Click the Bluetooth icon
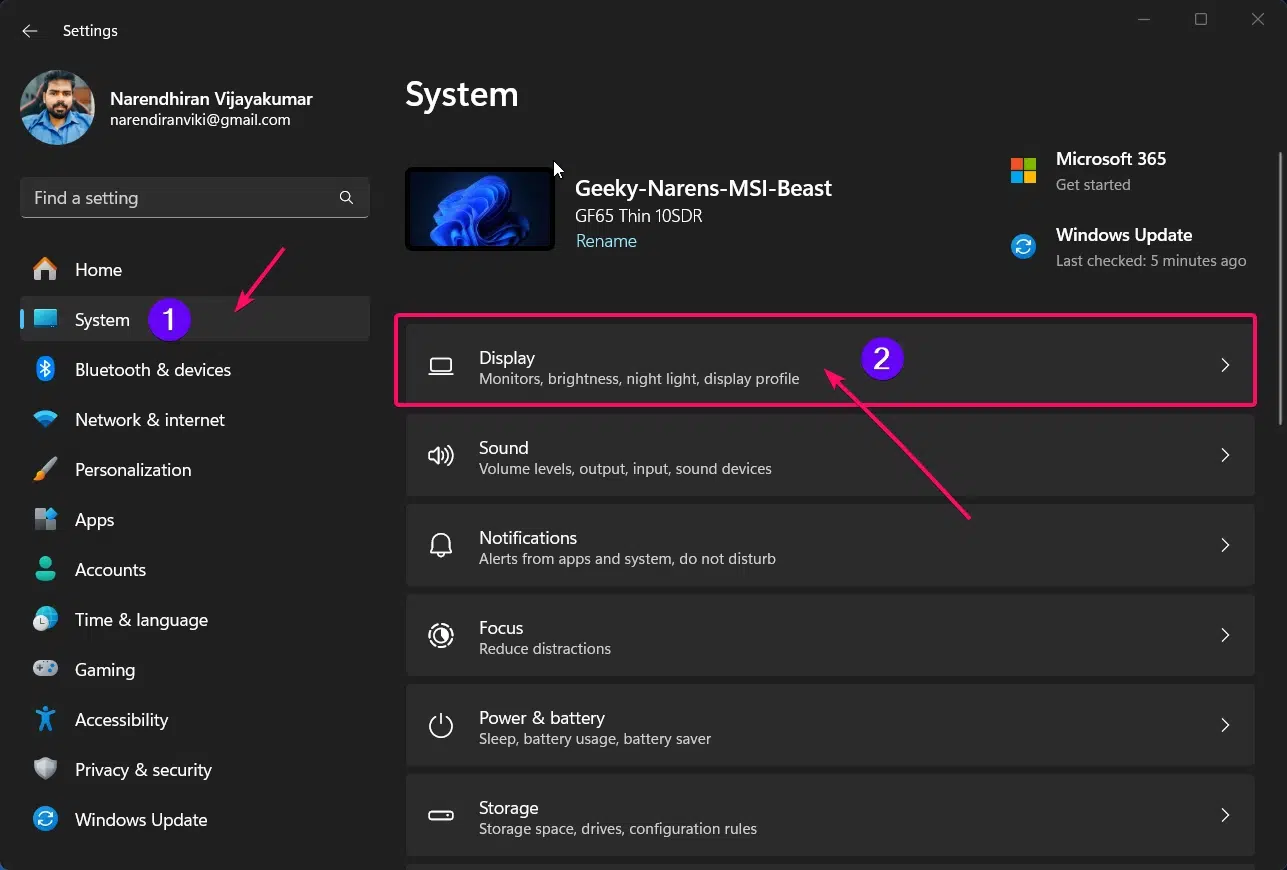Image resolution: width=1287 pixels, height=870 pixels. tap(45, 370)
